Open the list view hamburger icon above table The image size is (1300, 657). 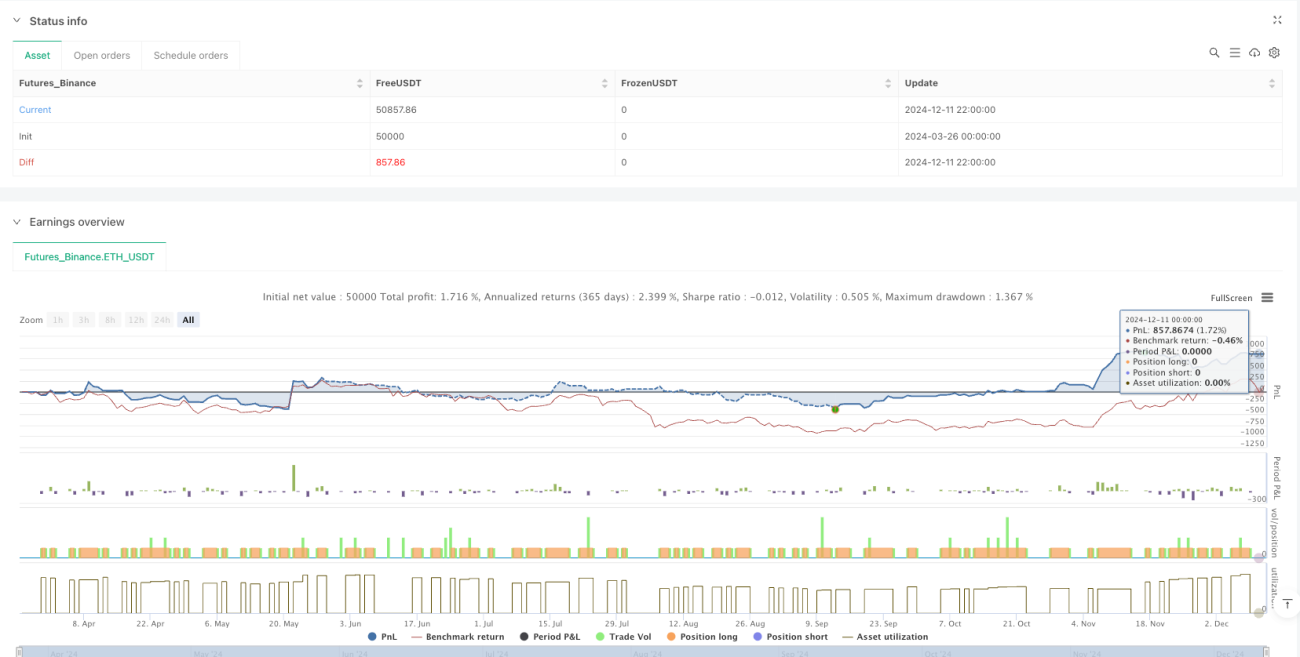1234,53
